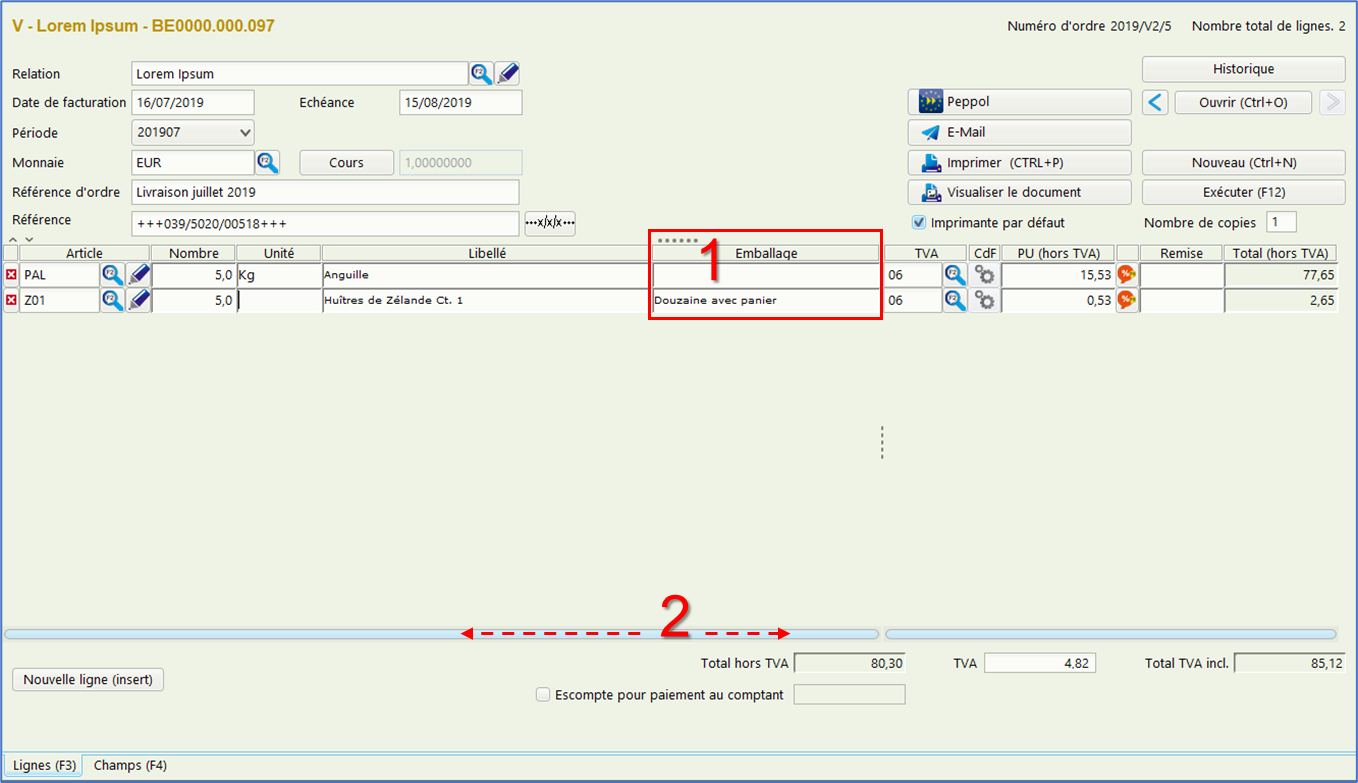Image resolution: width=1358 pixels, height=783 pixels.
Task: Click the empty Unité cell on the Z01 line
Action: (x=279, y=300)
